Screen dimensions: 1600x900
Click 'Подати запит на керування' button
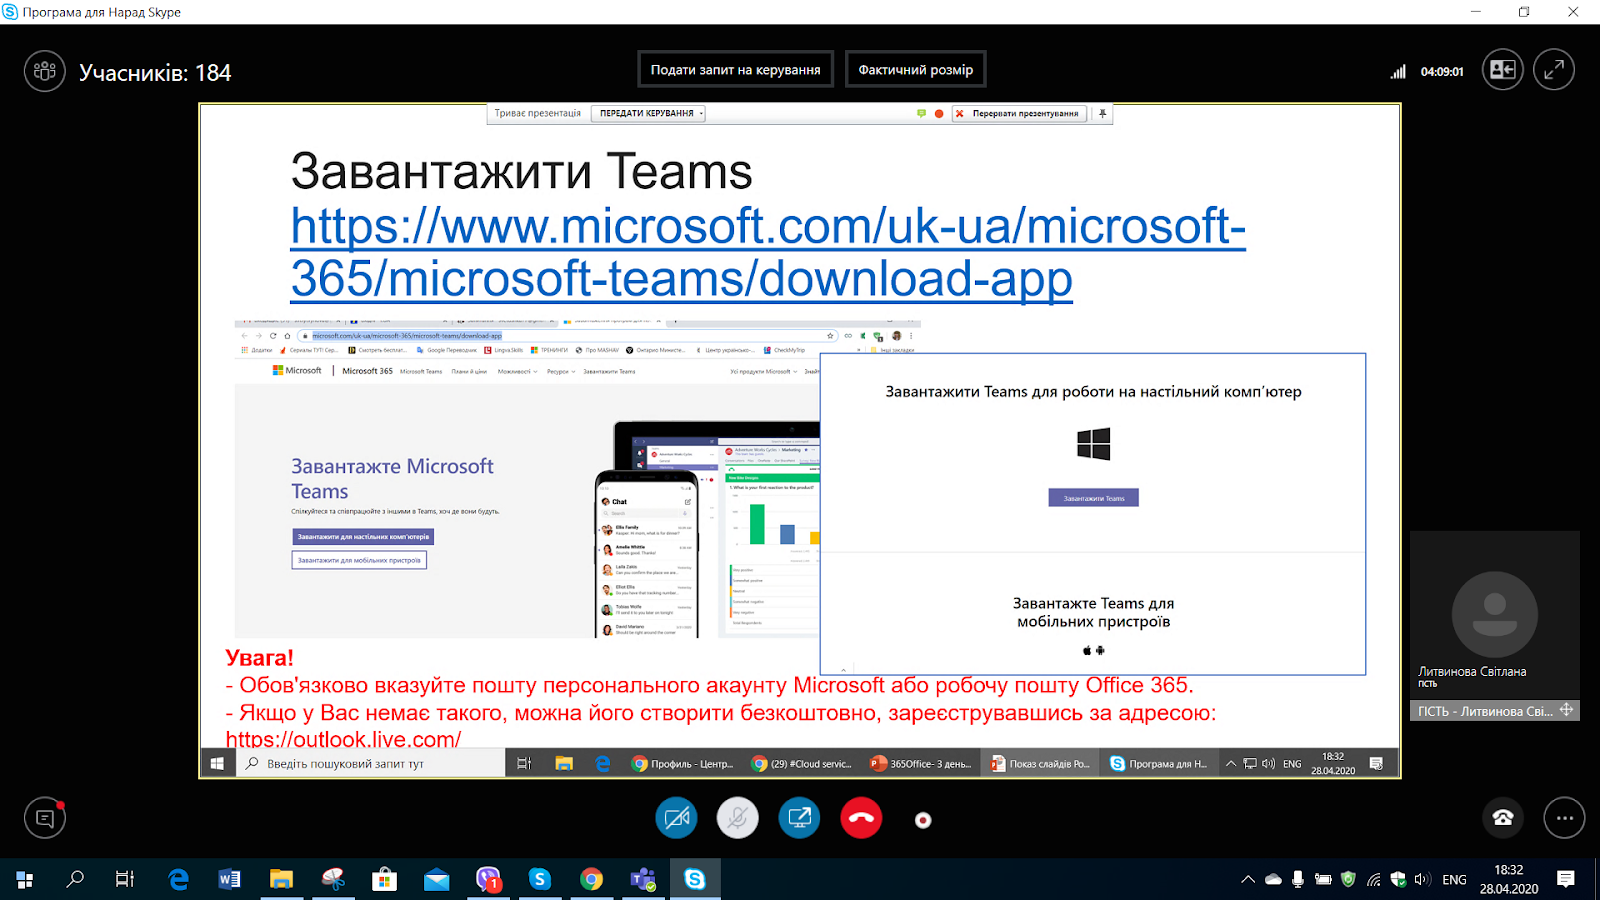[x=735, y=70]
